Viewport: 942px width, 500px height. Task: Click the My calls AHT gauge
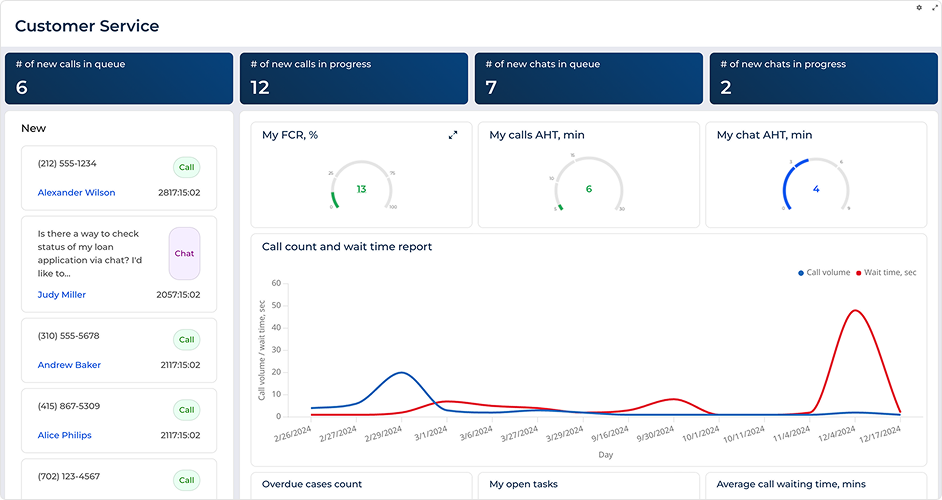(x=589, y=187)
